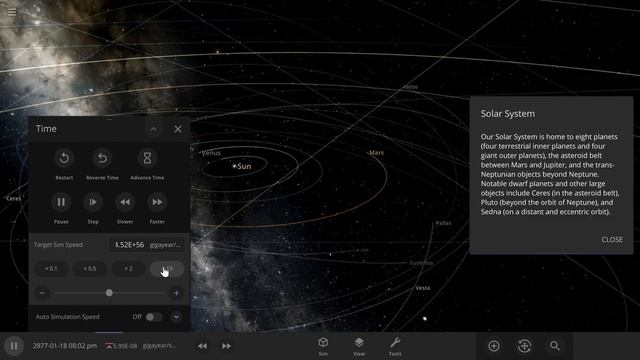Click the sim speed slider handle
640x360 pixels.
pos(109,293)
